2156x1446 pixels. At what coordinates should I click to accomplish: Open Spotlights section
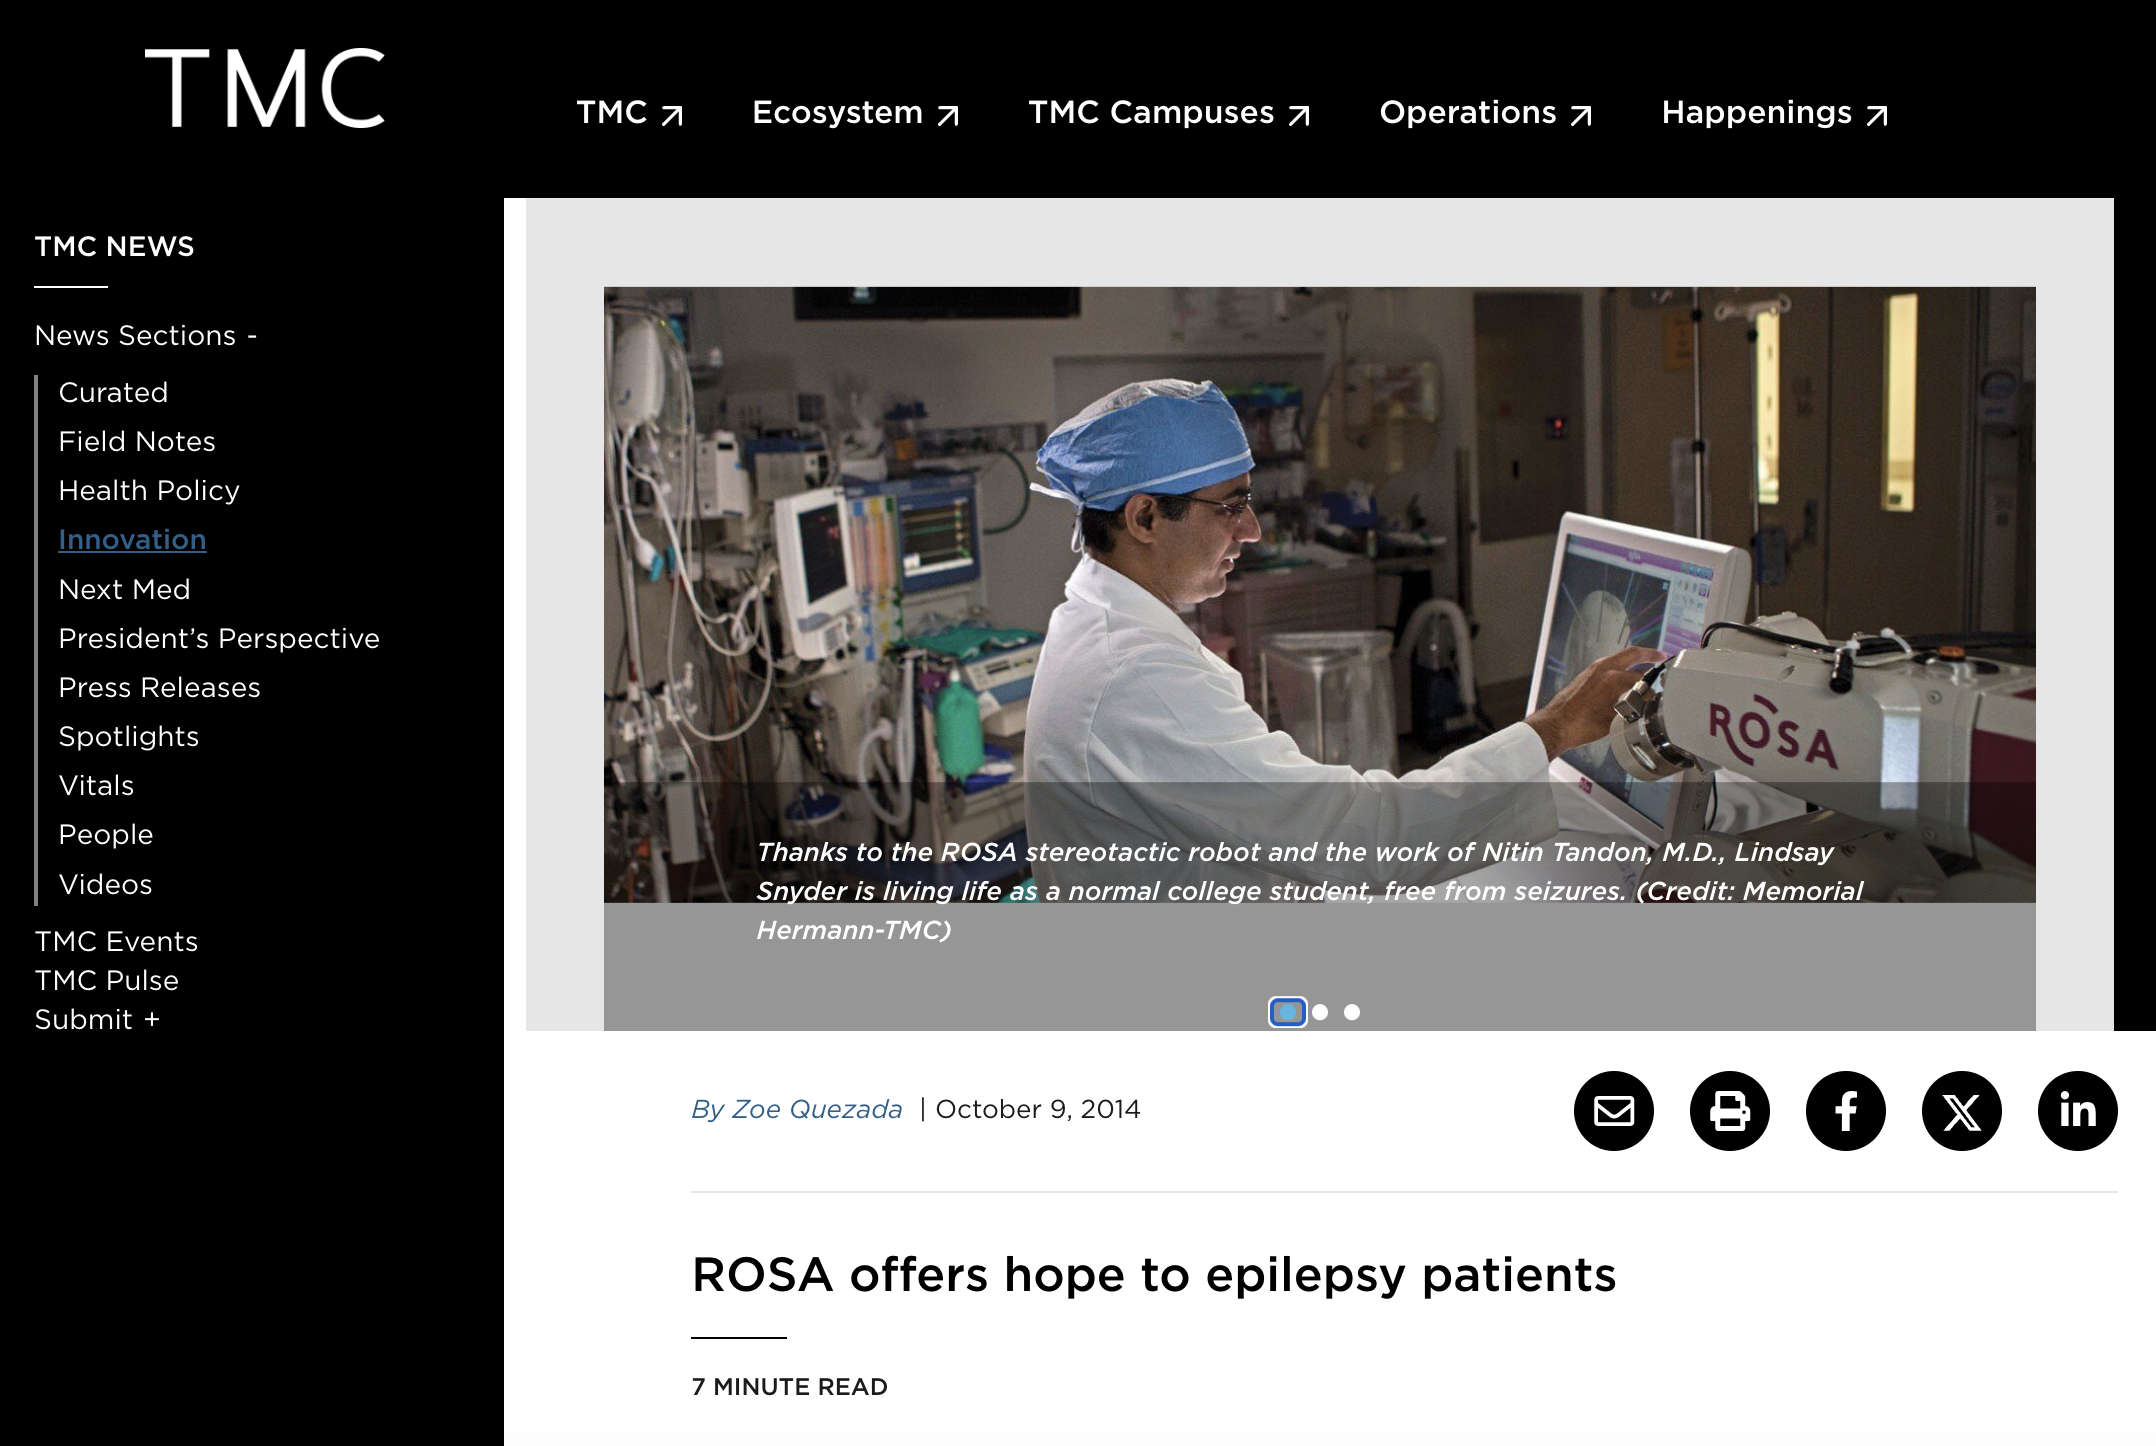129,736
